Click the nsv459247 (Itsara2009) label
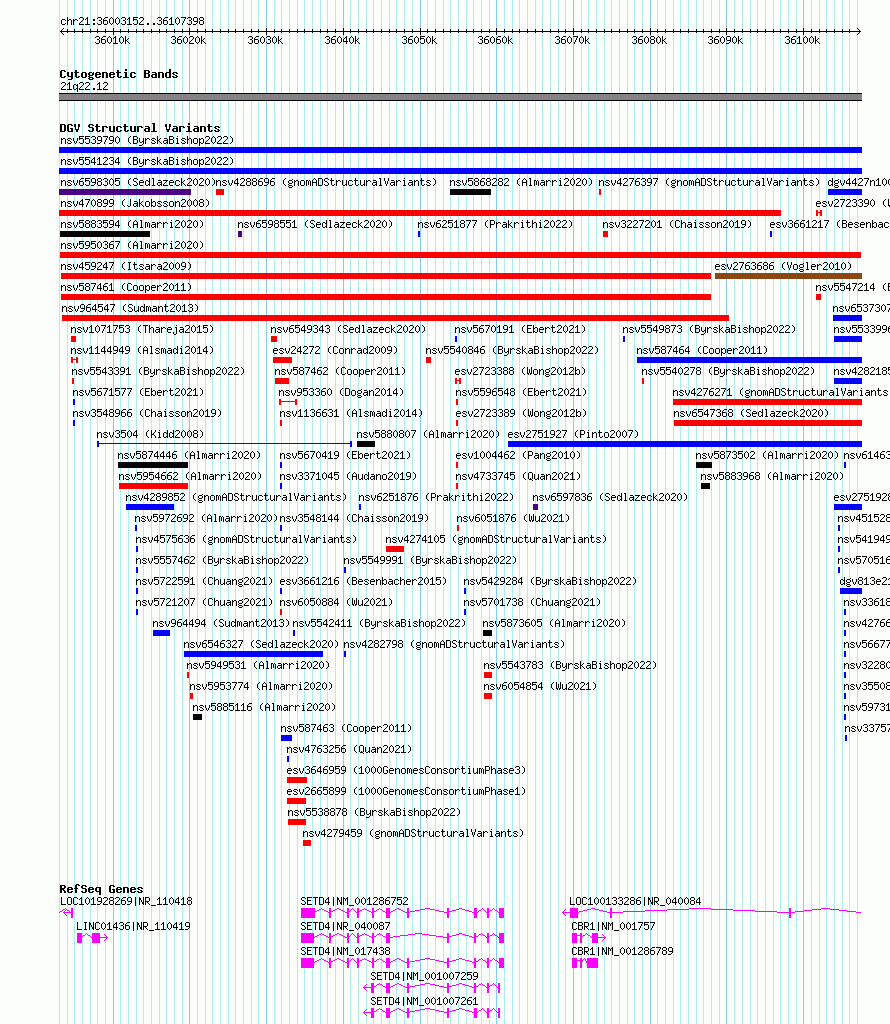 point(126,266)
